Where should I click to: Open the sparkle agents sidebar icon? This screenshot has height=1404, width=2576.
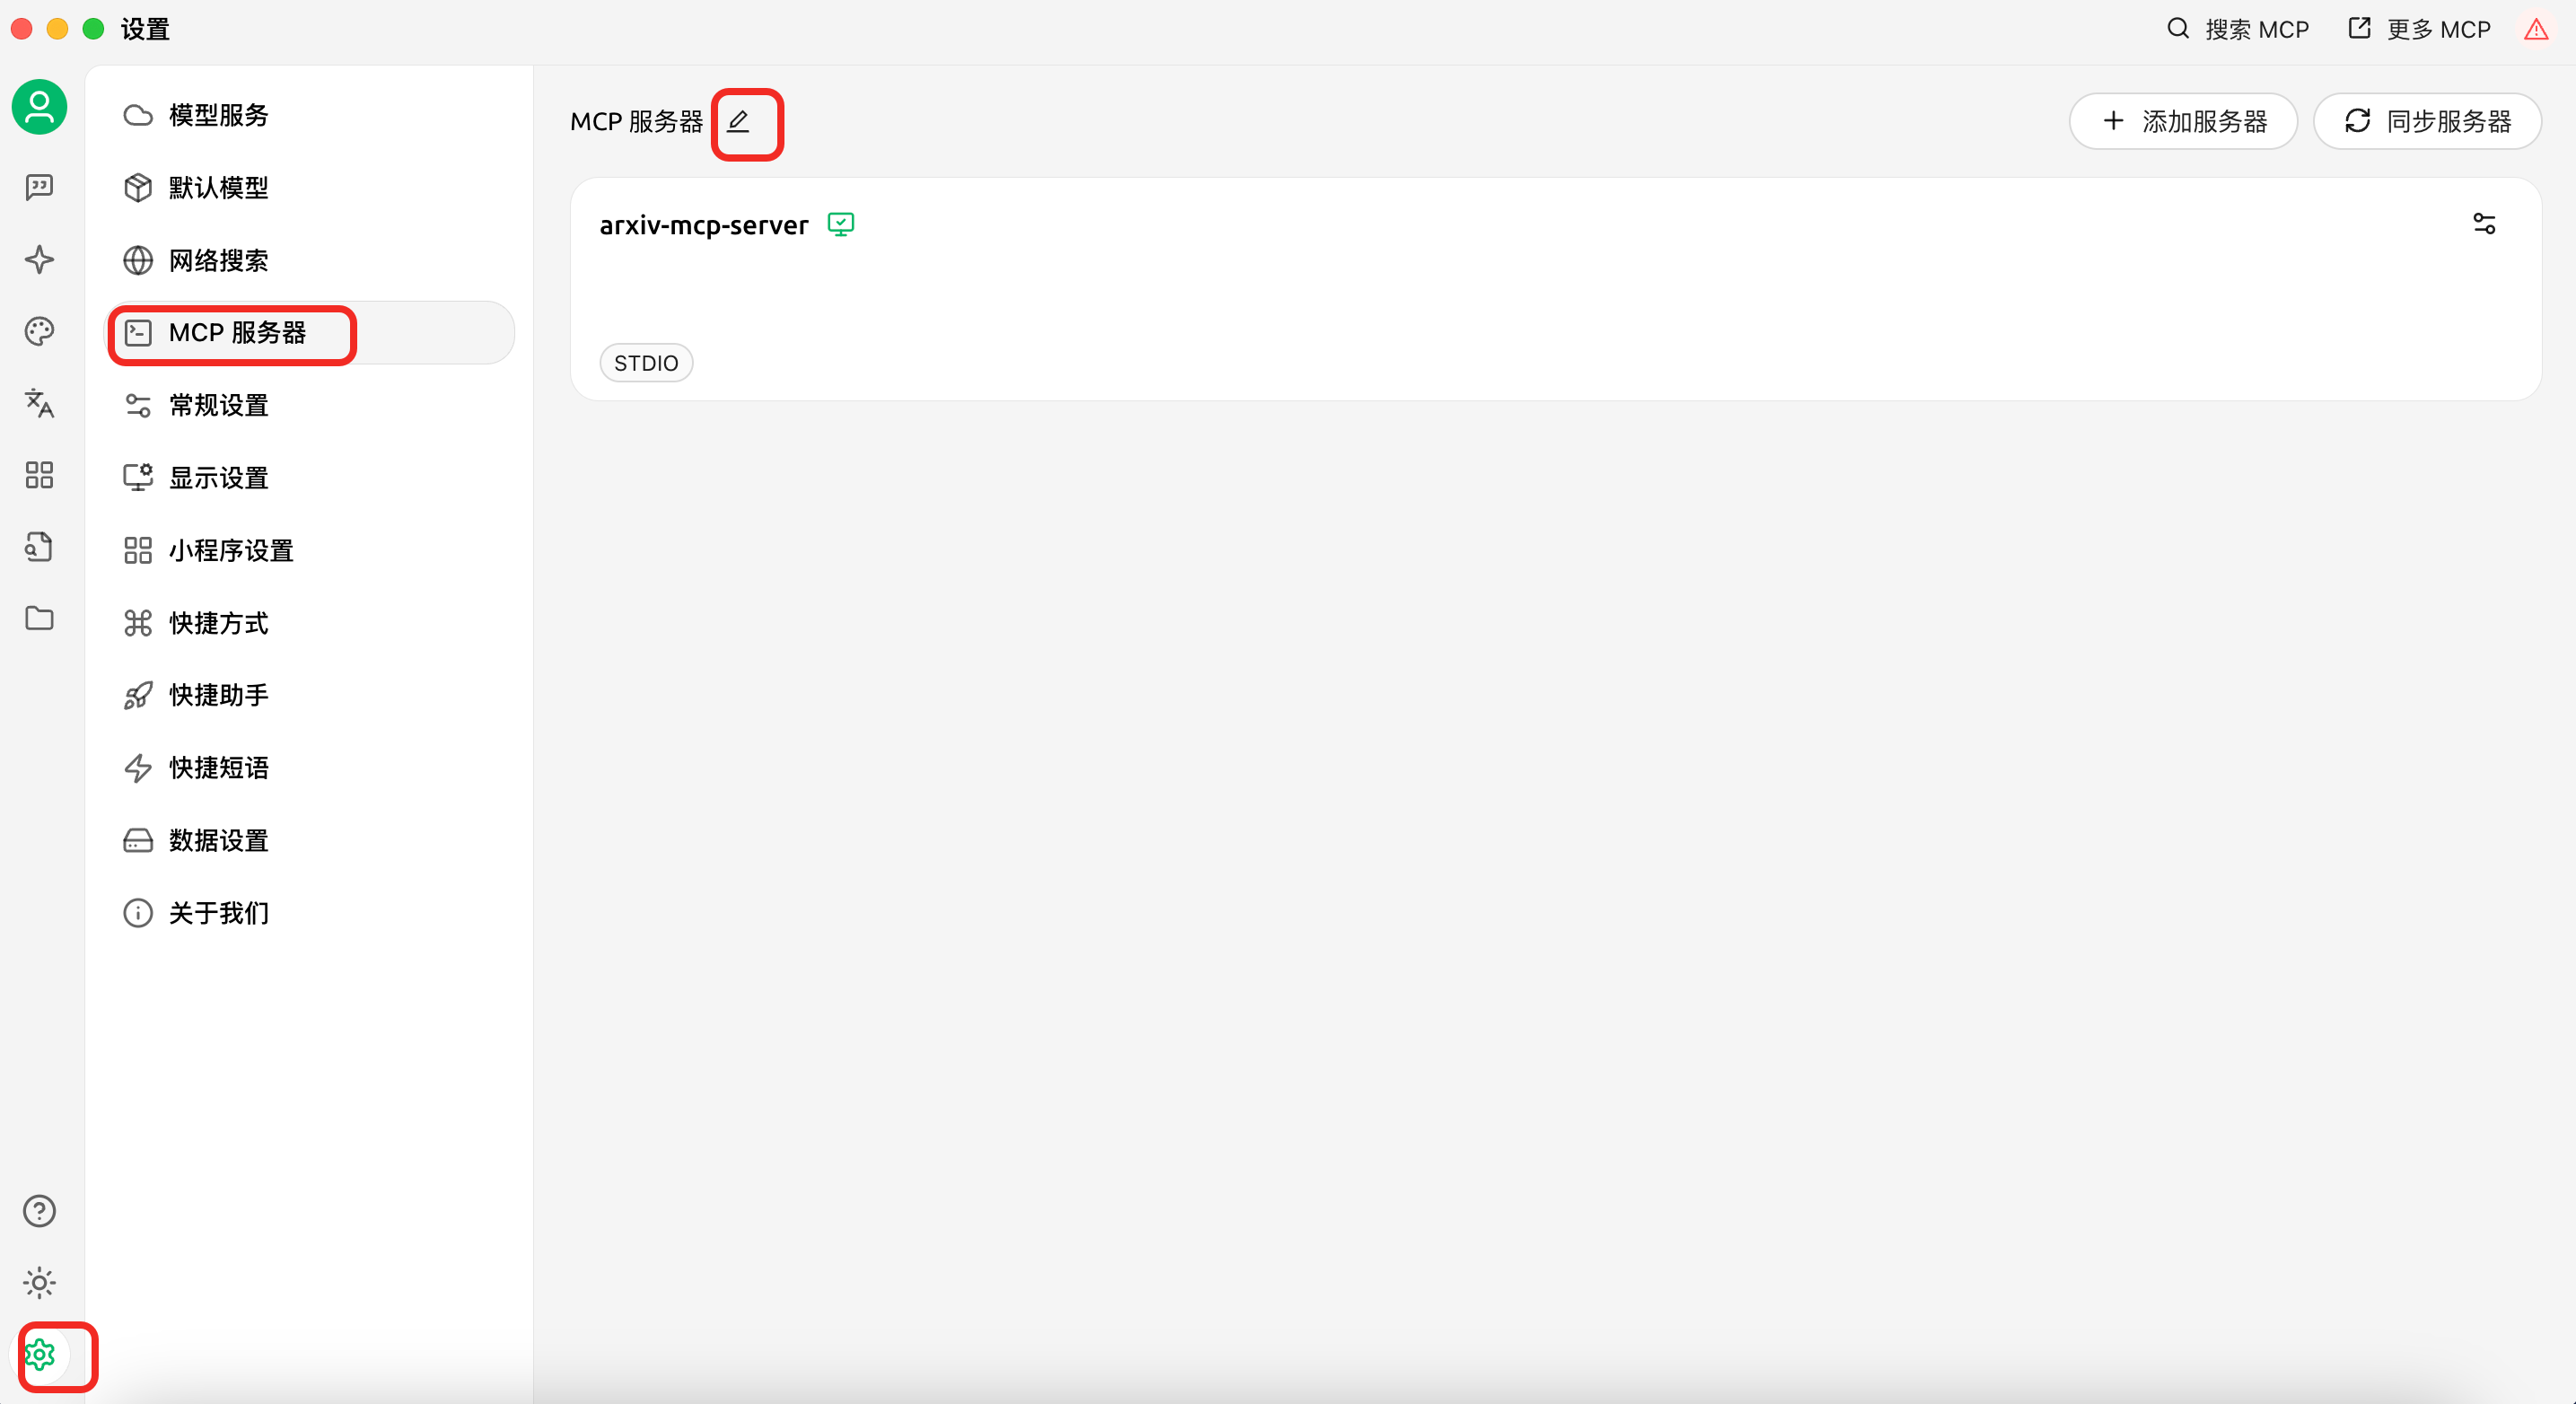(39, 259)
